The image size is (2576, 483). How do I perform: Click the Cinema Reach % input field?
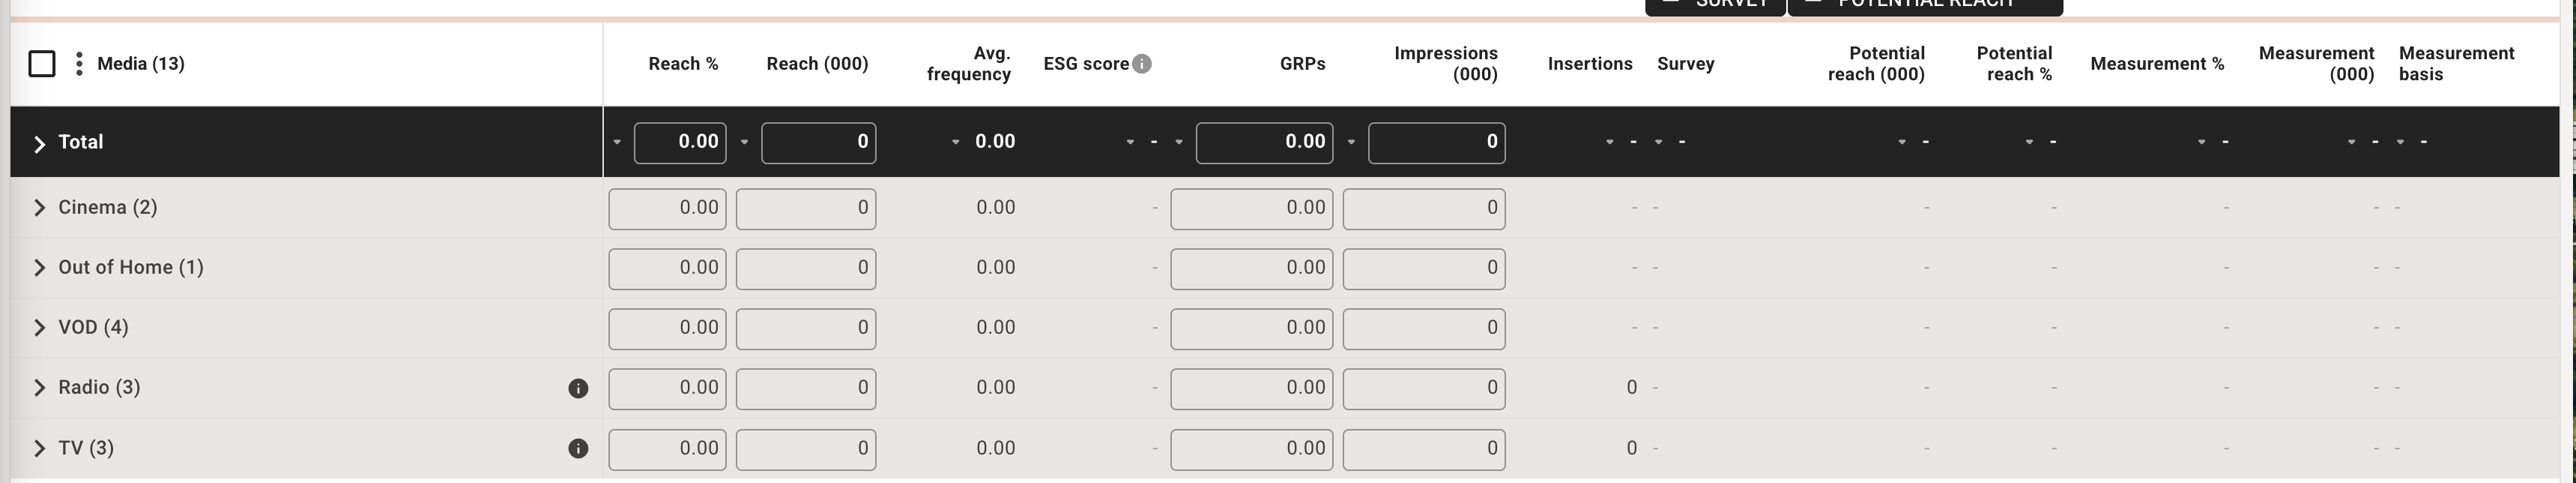coord(667,208)
